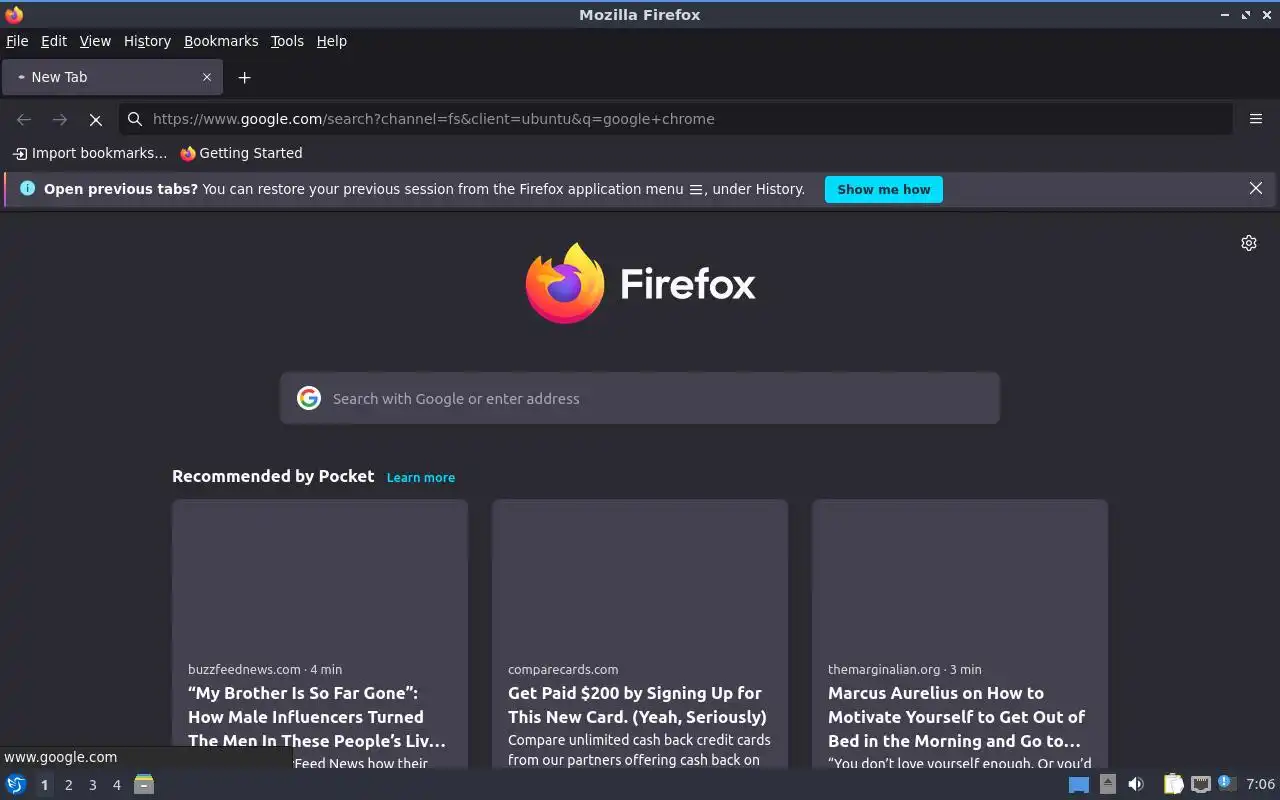Open the Bookmarks menu

point(221,41)
